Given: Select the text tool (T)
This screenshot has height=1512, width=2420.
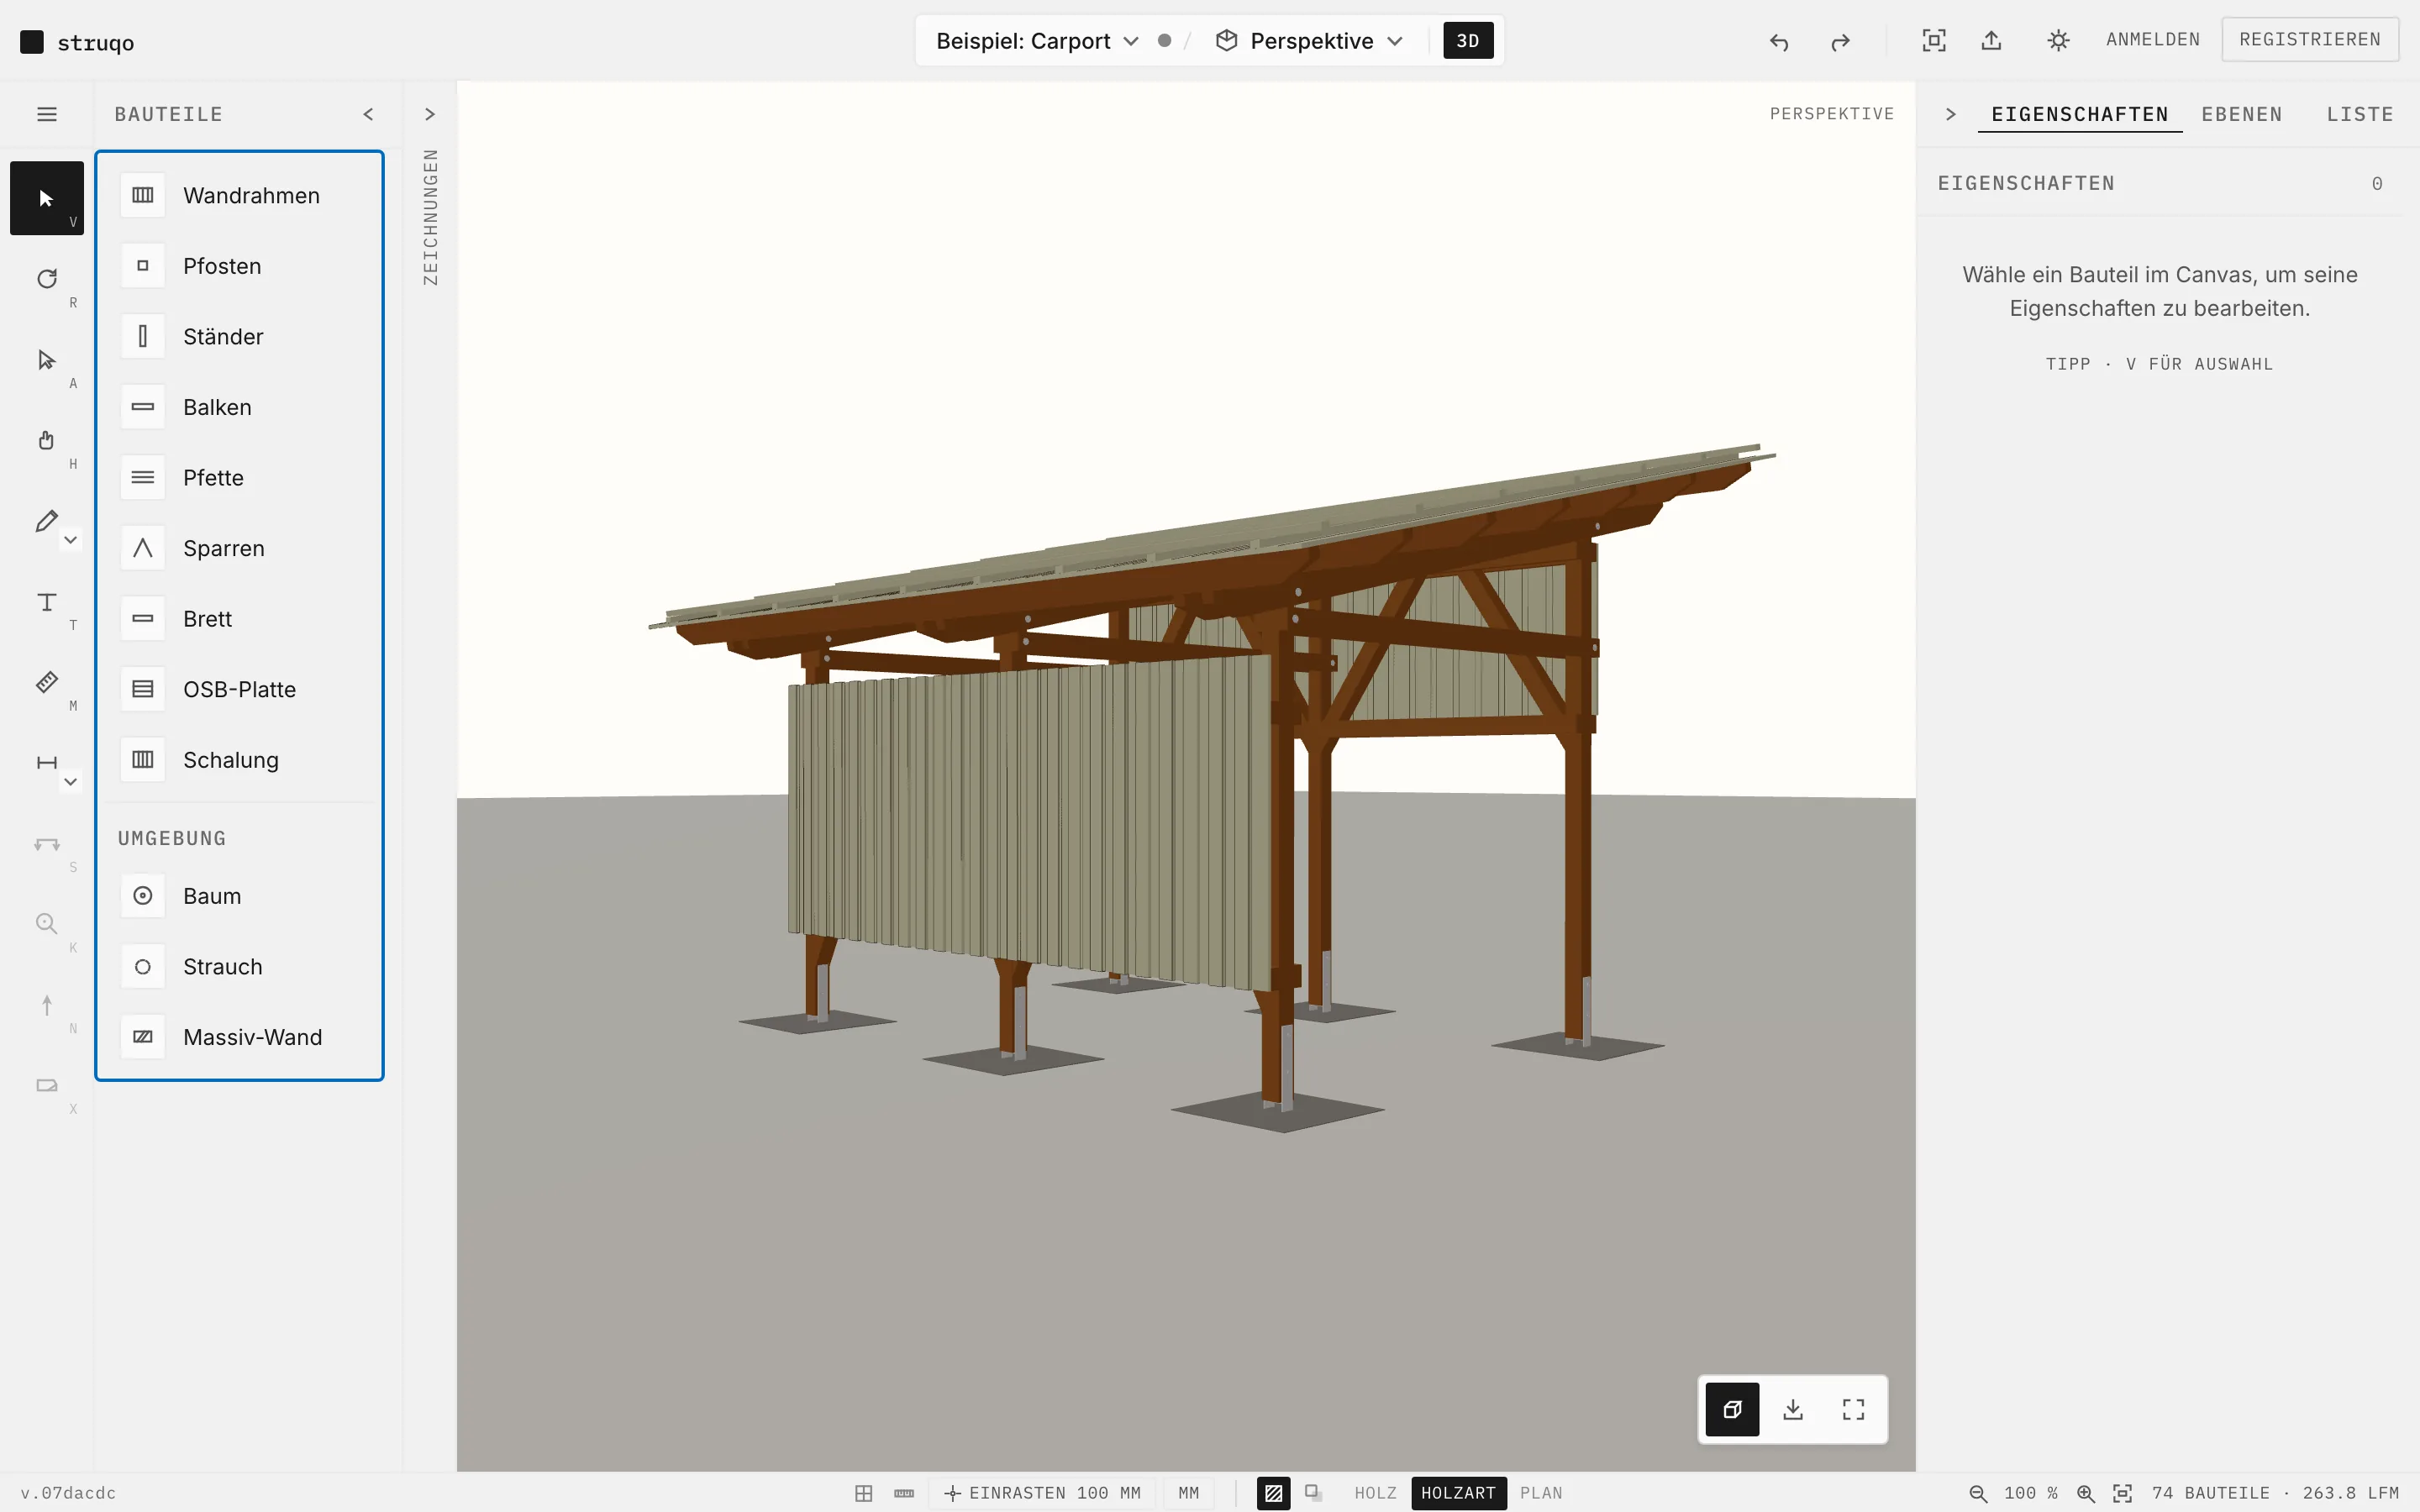Looking at the screenshot, I should 46,602.
